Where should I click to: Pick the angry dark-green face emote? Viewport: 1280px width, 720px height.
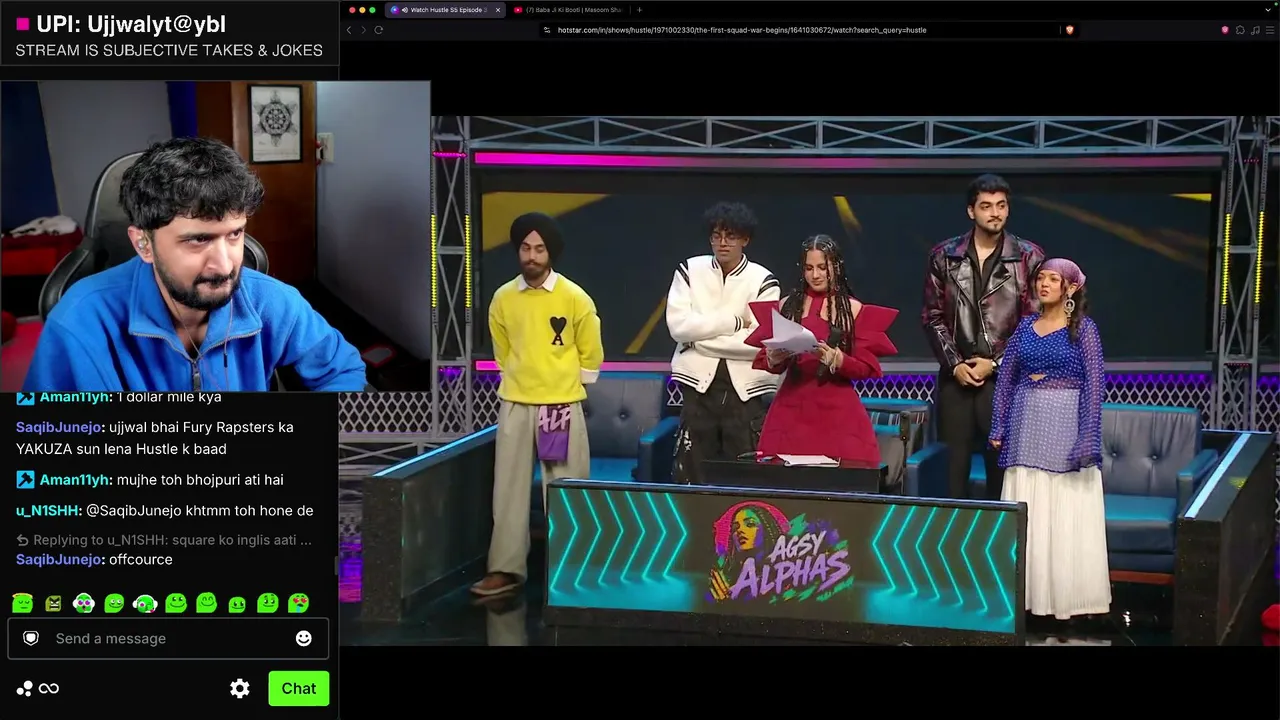point(53,603)
